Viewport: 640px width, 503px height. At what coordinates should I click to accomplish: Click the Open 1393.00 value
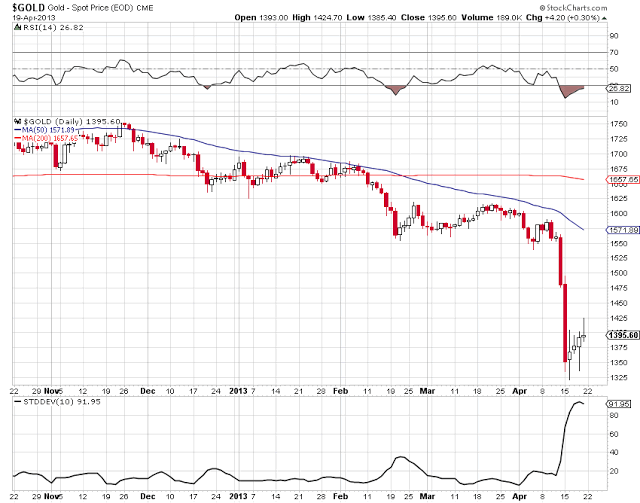pos(261,18)
